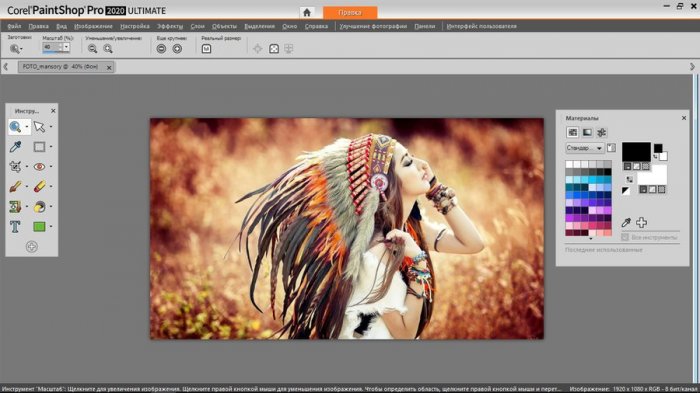Choose the green Rectangle shape tool
The width and height of the screenshot is (700, 393).
click(x=39, y=226)
